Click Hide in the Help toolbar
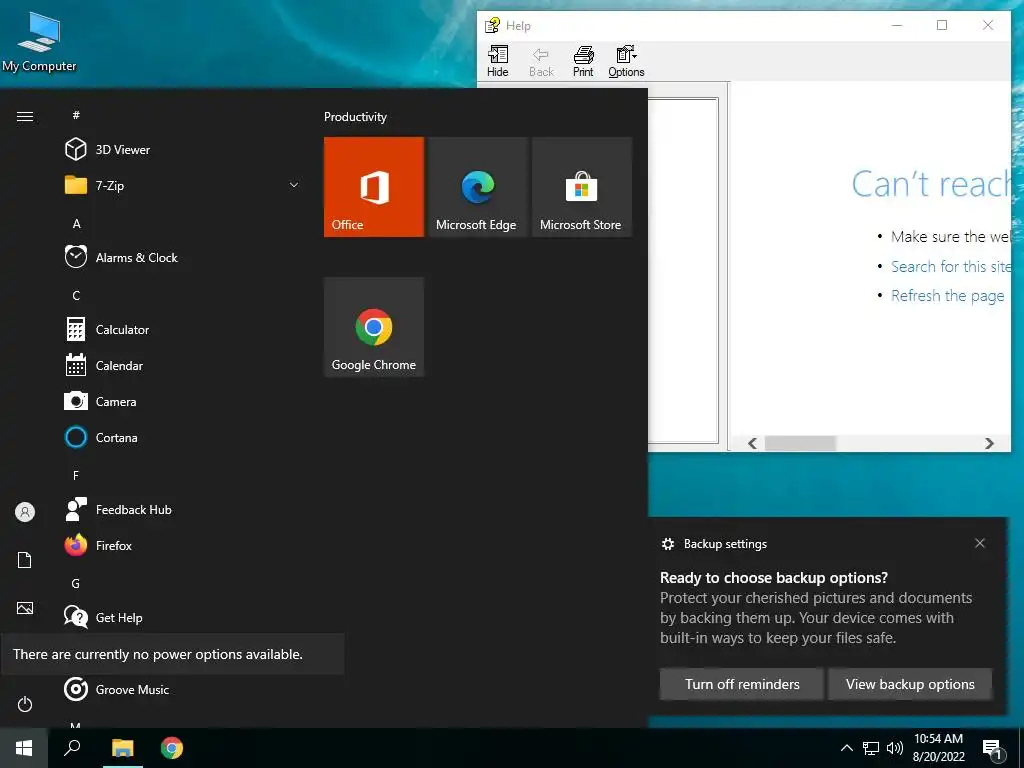The height and width of the screenshot is (768, 1024). [498, 61]
